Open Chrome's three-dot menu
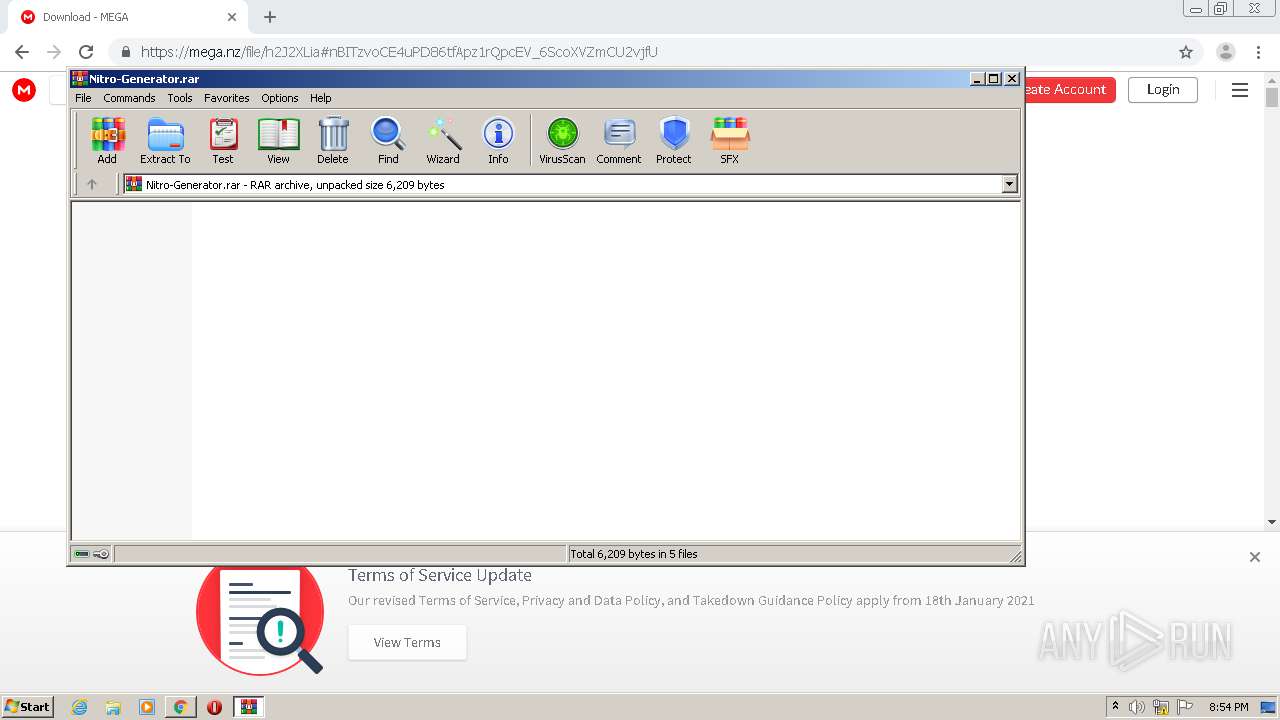1280x720 pixels. (x=1259, y=52)
